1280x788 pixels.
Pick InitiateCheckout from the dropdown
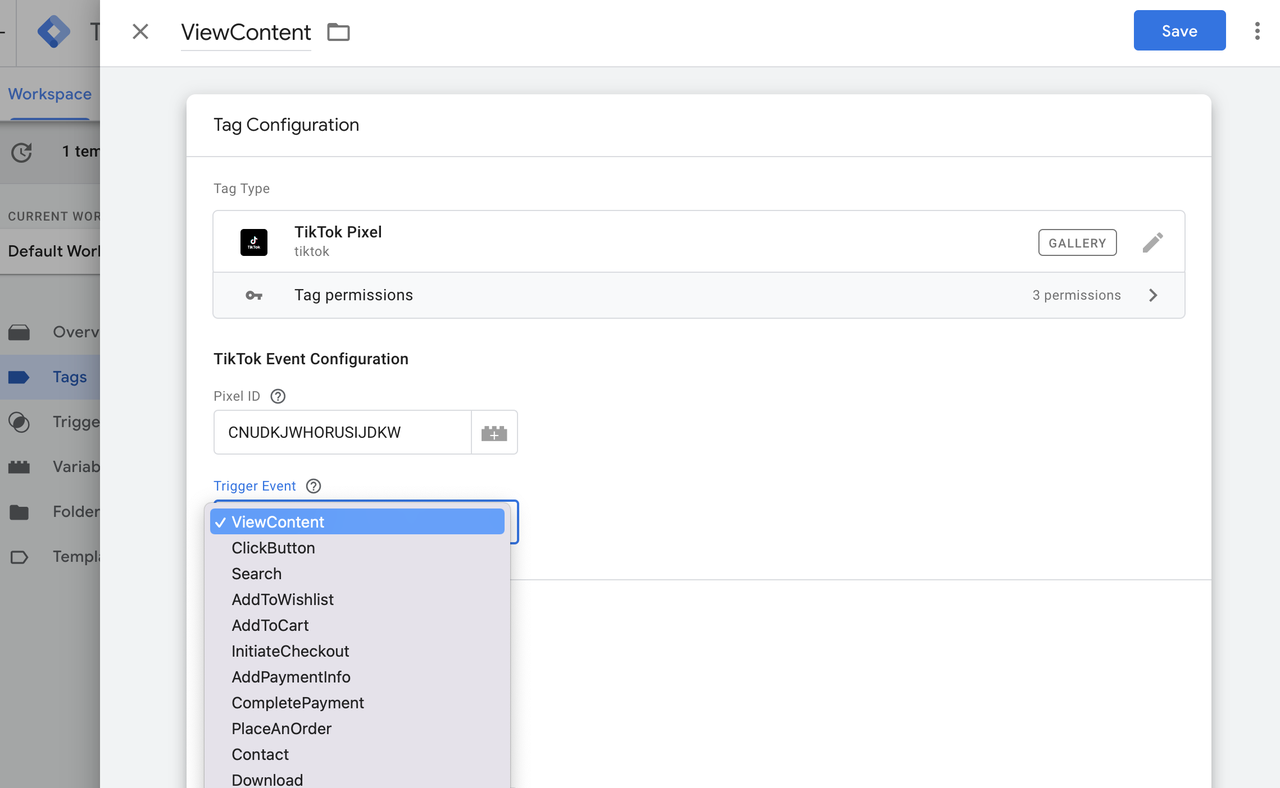[x=357, y=651]
